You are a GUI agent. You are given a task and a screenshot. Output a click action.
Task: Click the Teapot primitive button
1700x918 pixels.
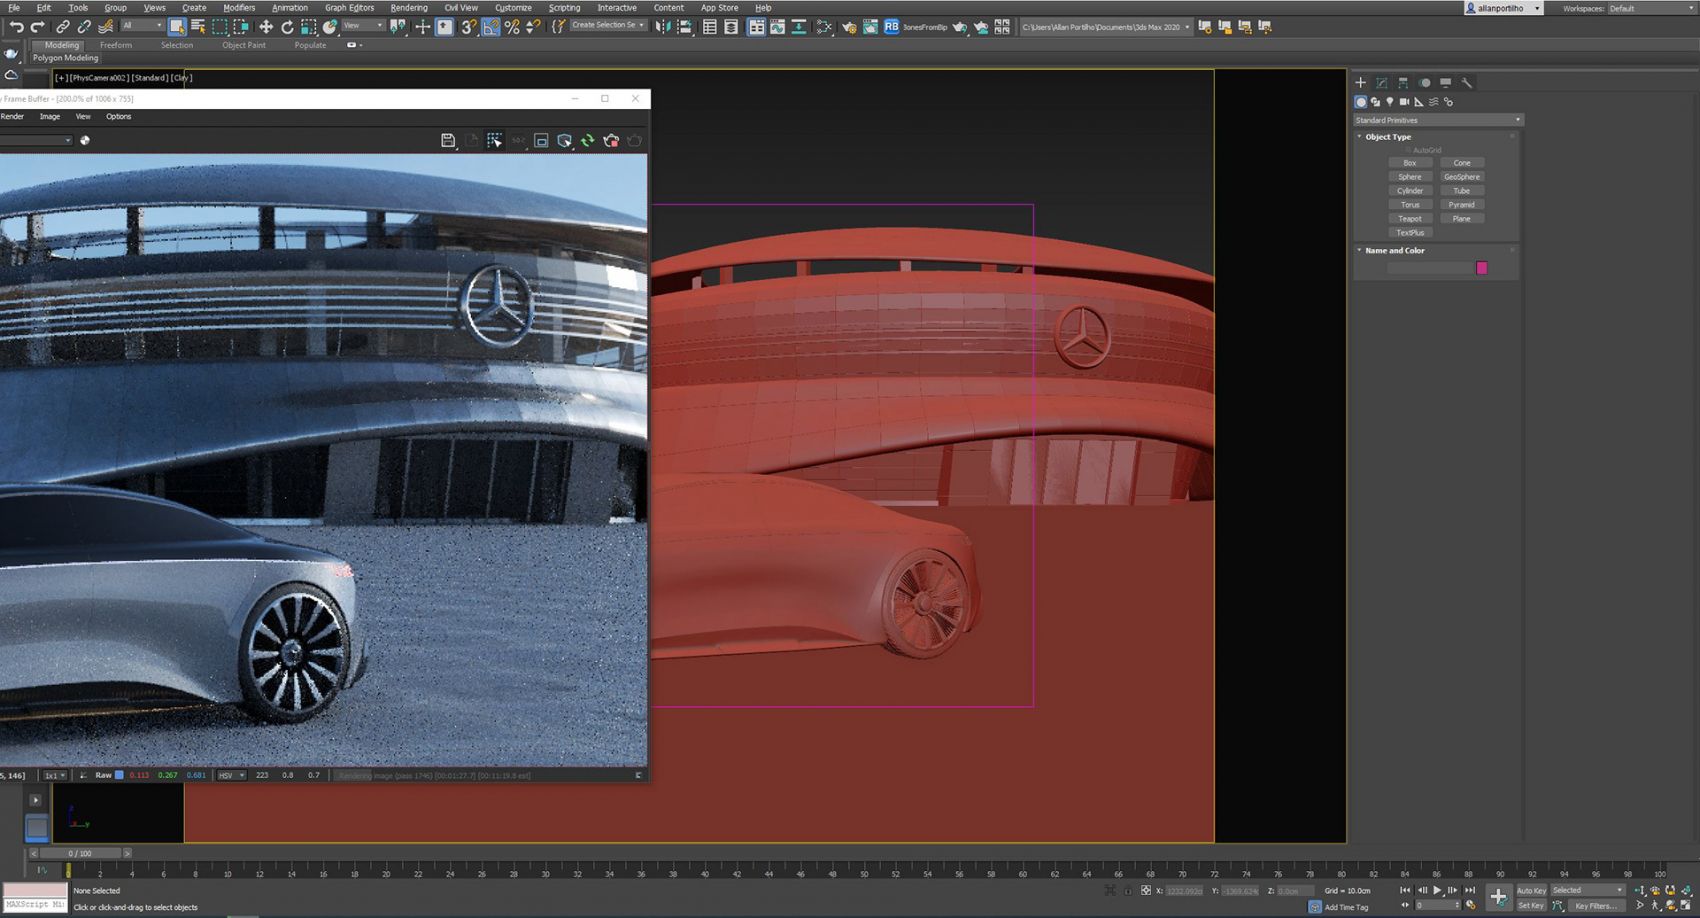[x=1410, y=219]
